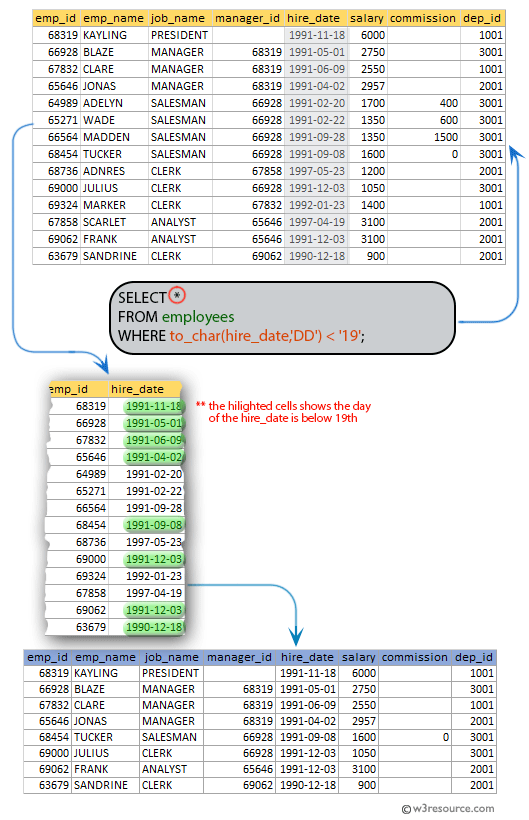529x820 pixels.
Task: Click the FROM keyword in the query
Action: [137, 317]
